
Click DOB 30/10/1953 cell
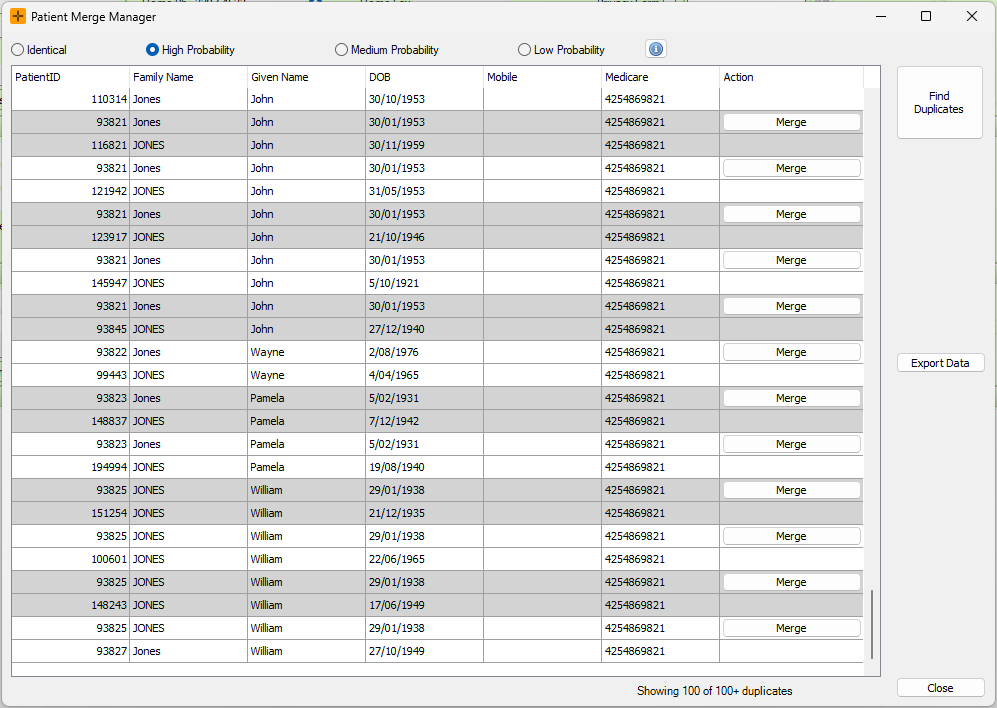pyautogui.click(x=424, y=99)
